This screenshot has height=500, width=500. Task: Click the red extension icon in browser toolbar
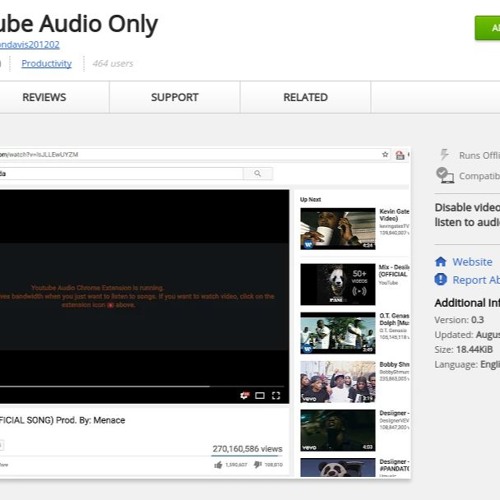tap(400, 155)
